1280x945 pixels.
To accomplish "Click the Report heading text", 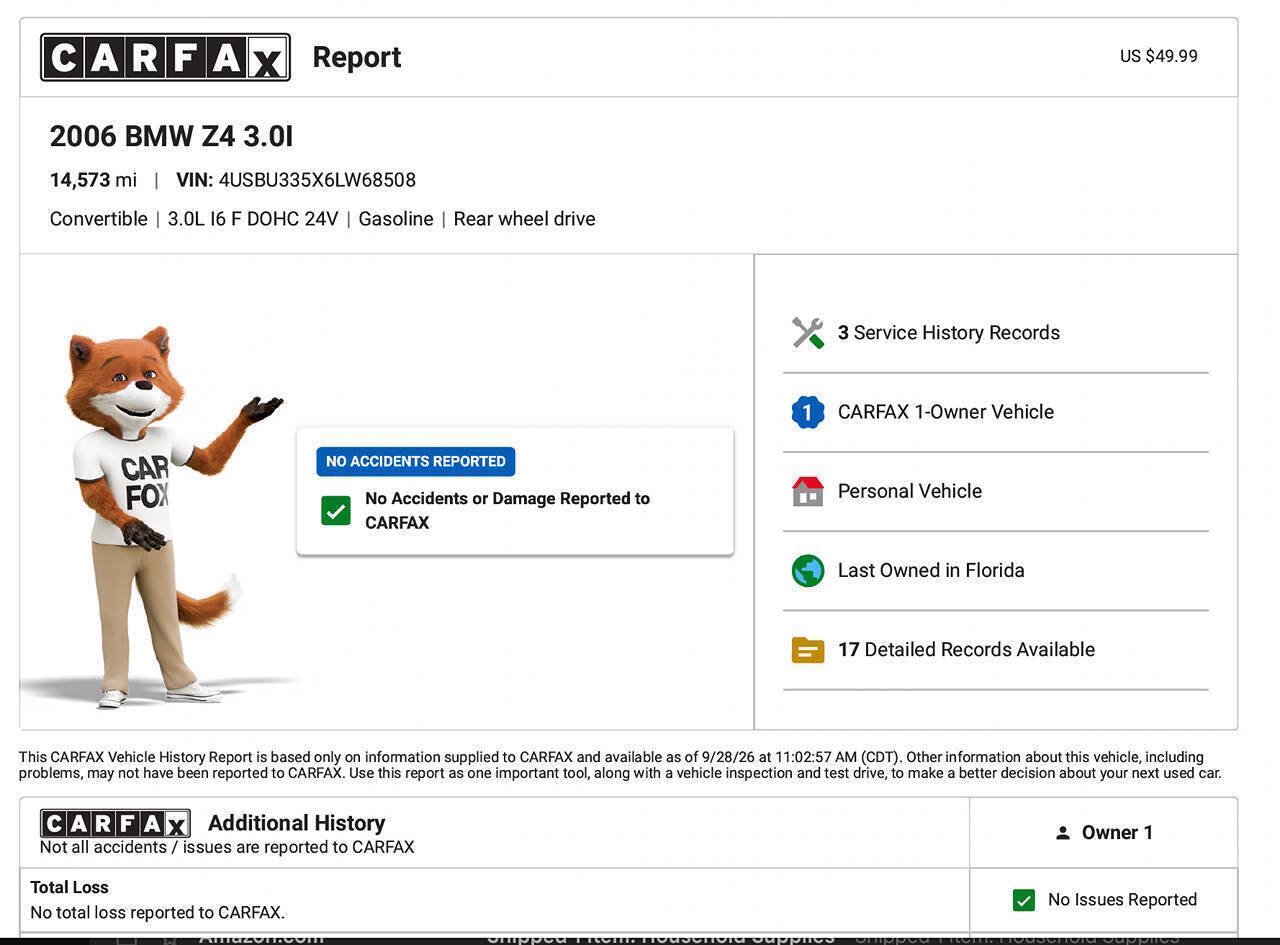I will (x=357, y=57).
